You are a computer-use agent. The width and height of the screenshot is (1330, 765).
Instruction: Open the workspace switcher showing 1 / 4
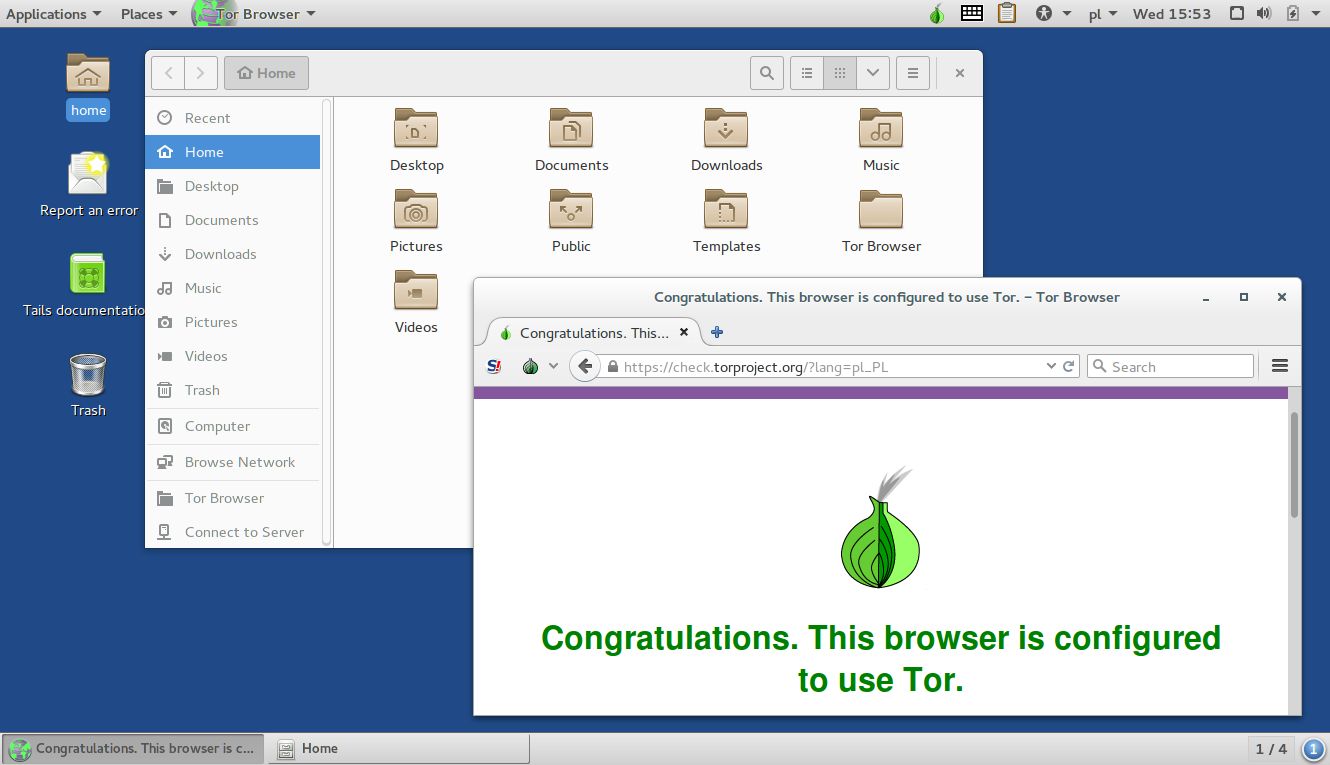(1271, 748)
